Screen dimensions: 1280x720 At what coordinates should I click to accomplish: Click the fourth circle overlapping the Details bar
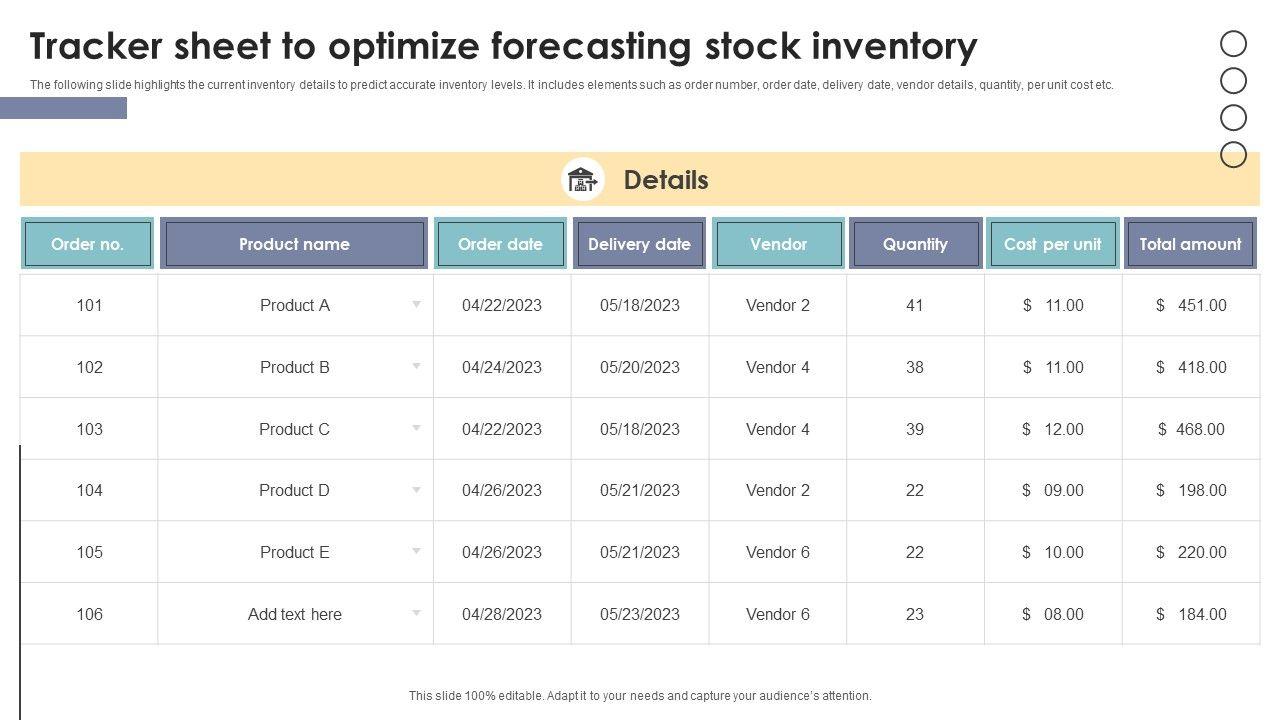point(1233,154)
